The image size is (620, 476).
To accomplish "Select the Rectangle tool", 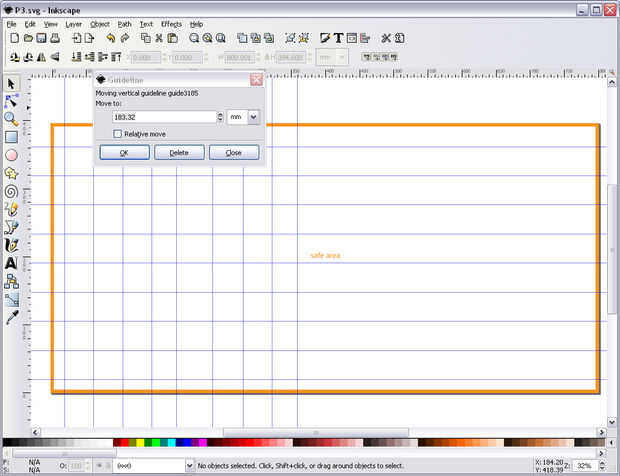I will coord(11,137).
